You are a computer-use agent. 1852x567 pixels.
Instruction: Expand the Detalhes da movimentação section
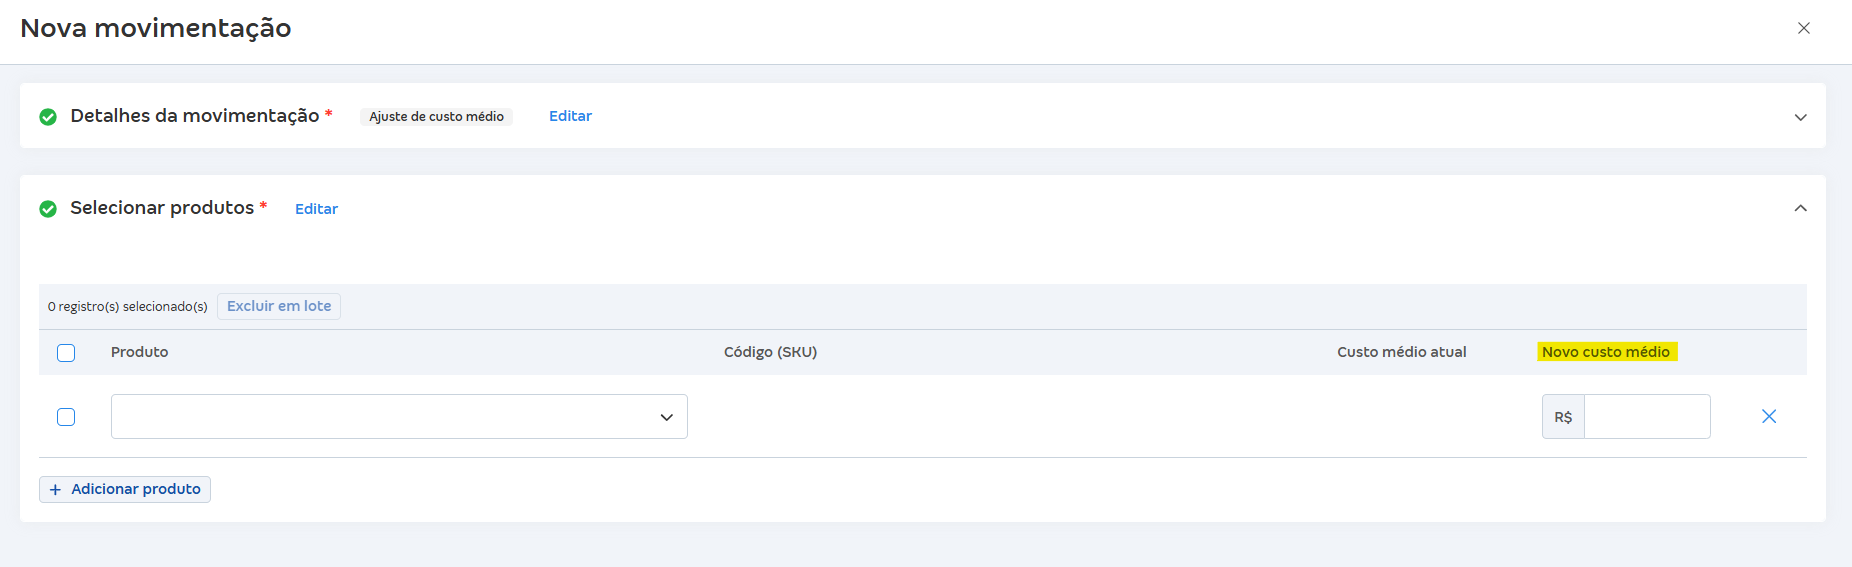pyautogui.click(x=1800, y=117)
